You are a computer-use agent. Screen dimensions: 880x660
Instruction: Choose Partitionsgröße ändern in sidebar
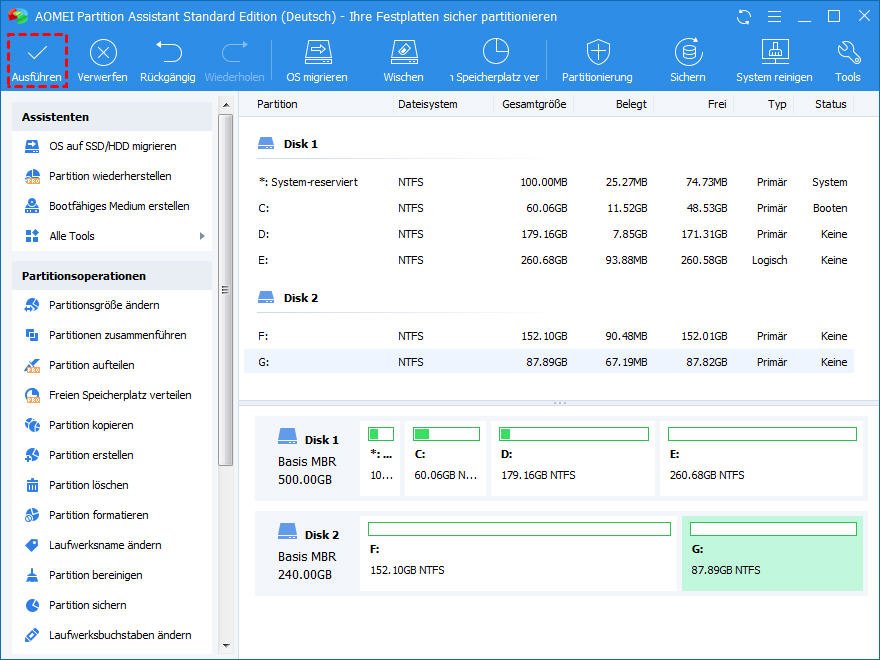(x=104, y=305)
